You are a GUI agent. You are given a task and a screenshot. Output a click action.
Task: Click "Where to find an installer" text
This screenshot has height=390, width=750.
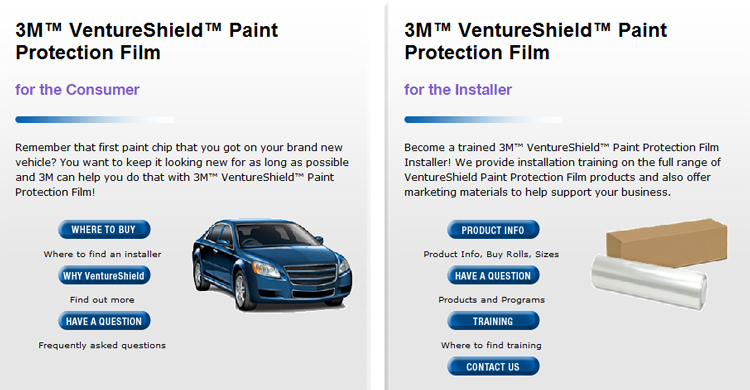tap(102, 254)
